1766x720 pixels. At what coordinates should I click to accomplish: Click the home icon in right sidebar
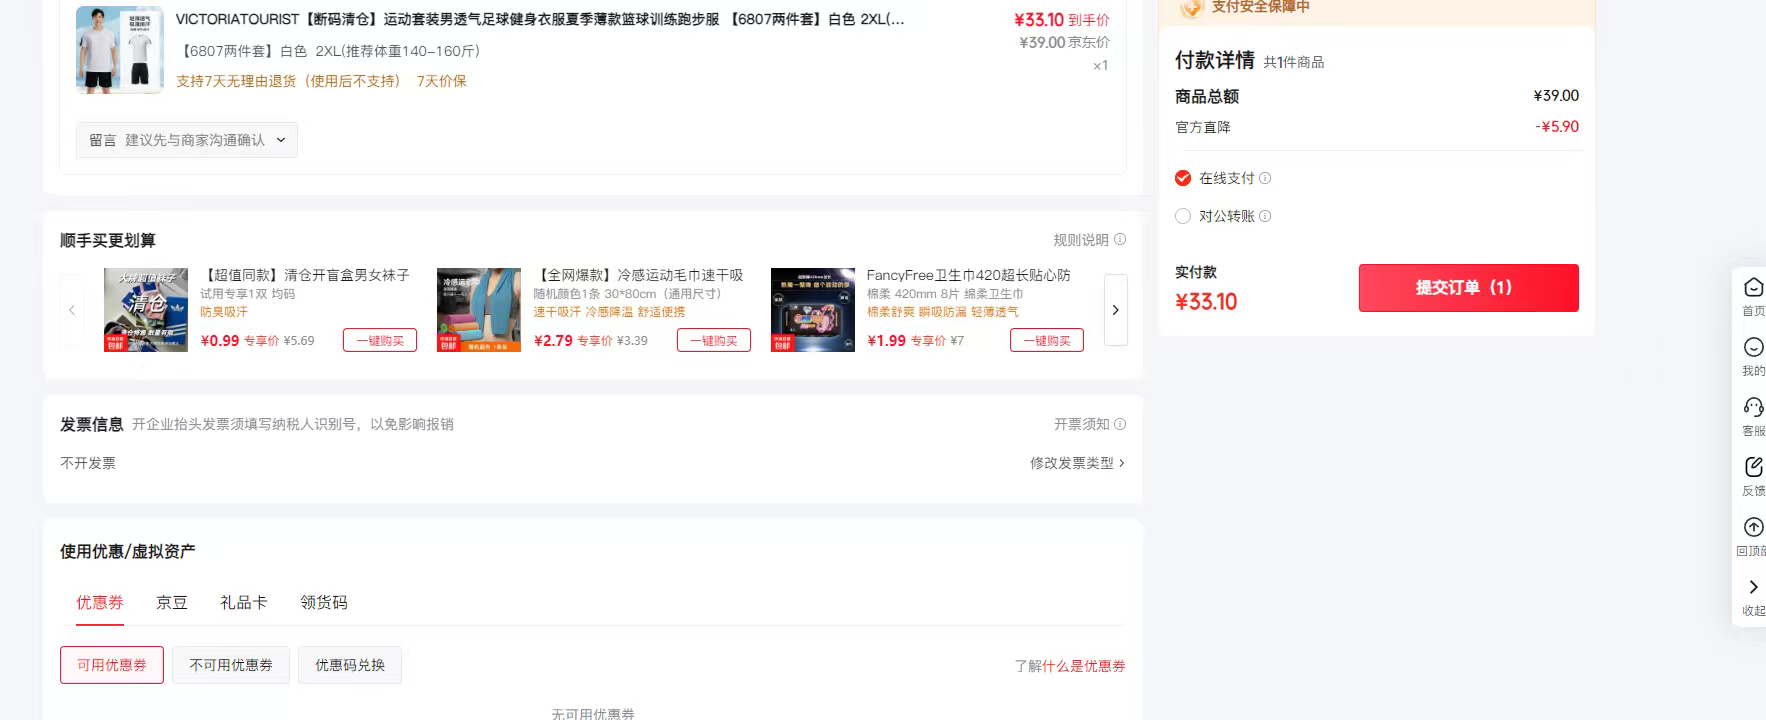[x=1753, y=288]
